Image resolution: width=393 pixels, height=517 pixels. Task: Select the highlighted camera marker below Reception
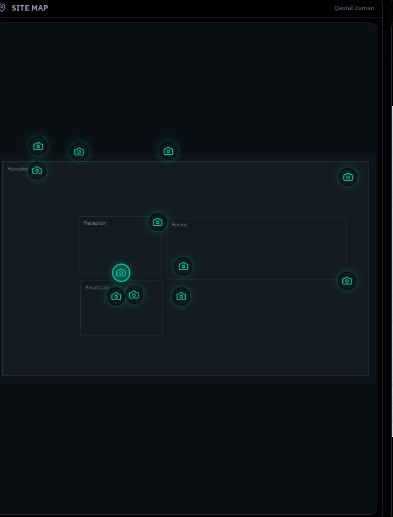tap(121, 273)
